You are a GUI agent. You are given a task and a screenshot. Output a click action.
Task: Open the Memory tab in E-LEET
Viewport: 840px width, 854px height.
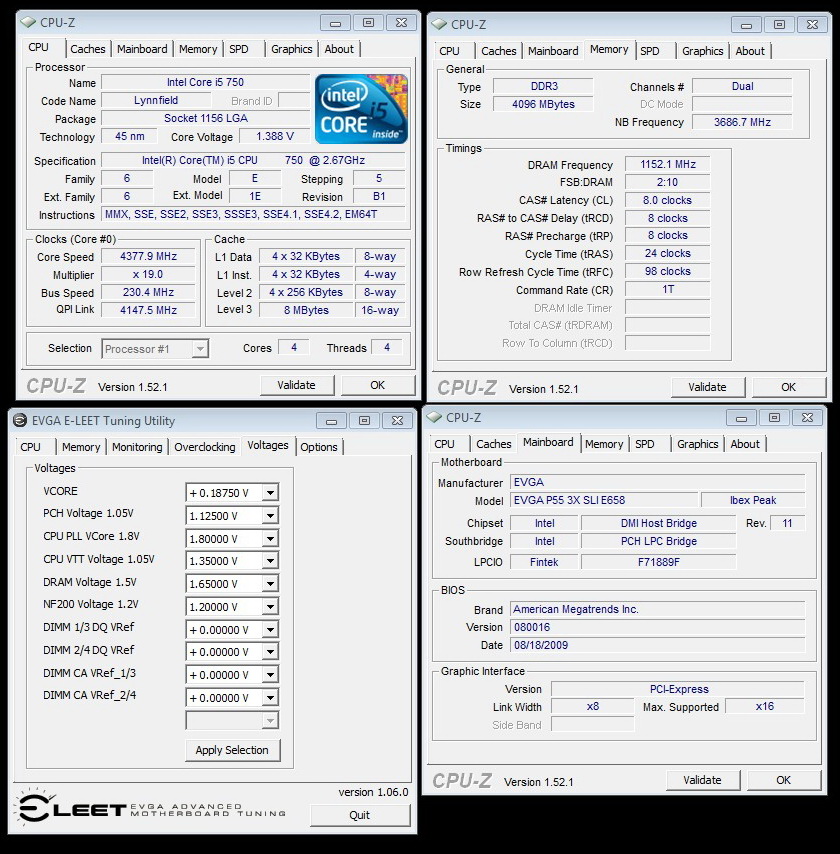pos(81,447)
